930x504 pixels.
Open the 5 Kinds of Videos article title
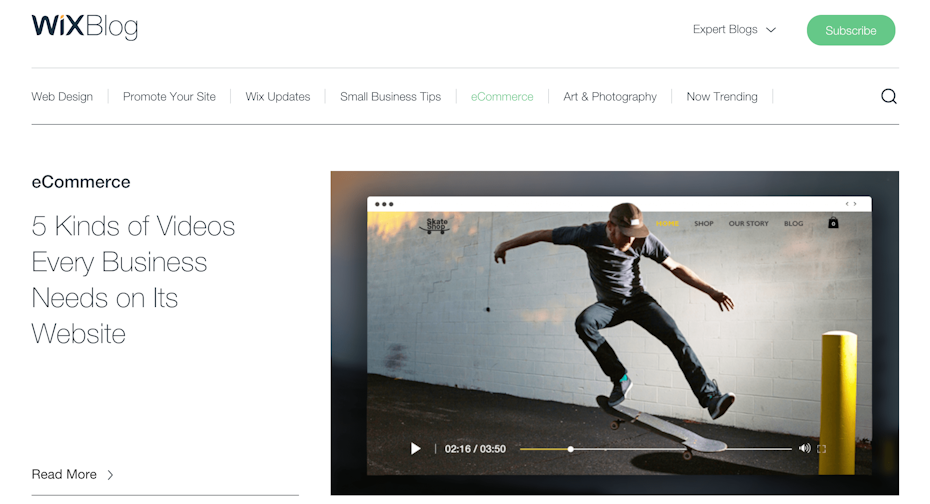point(133,280)
